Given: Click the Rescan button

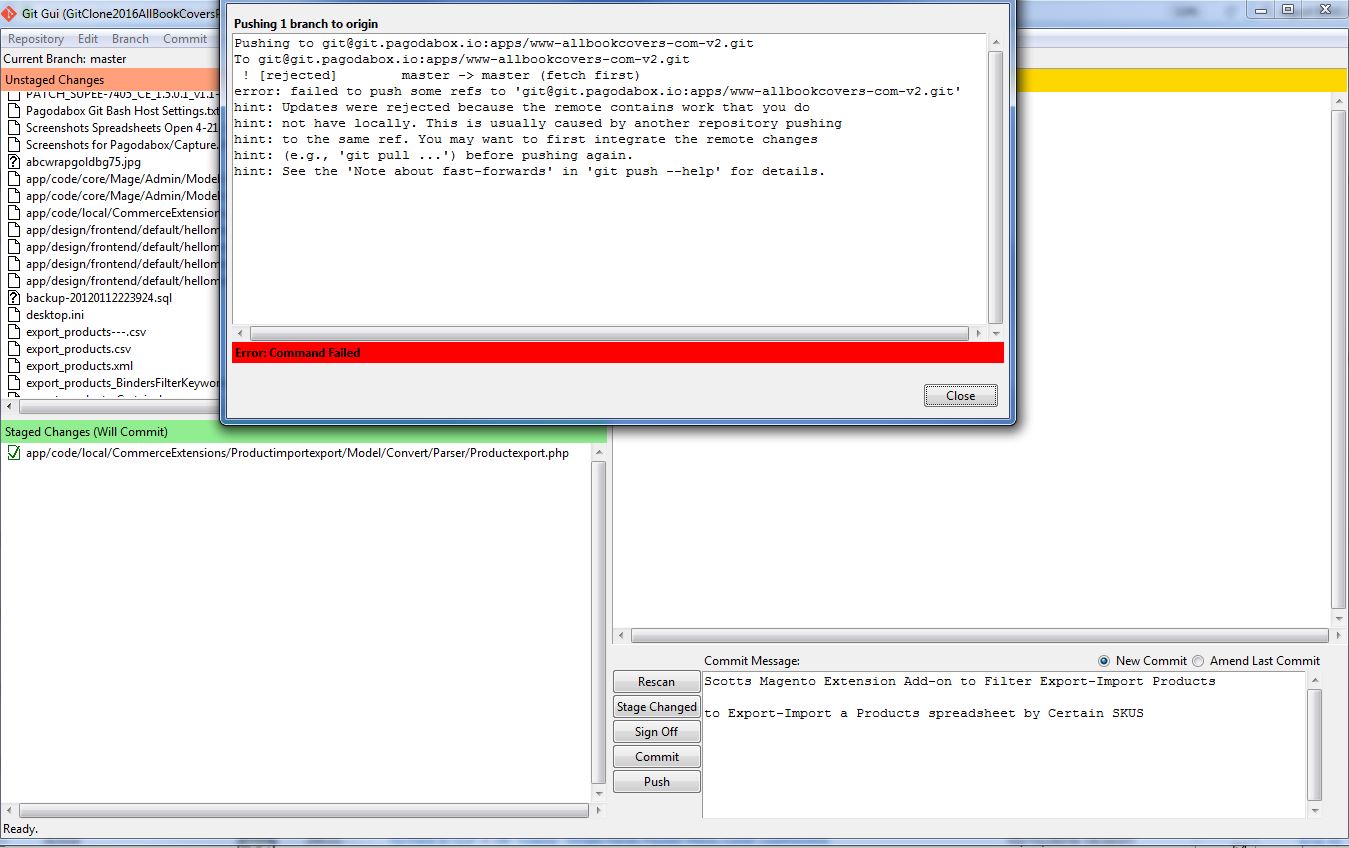Looking at the screenshot, I should point(656,682).
